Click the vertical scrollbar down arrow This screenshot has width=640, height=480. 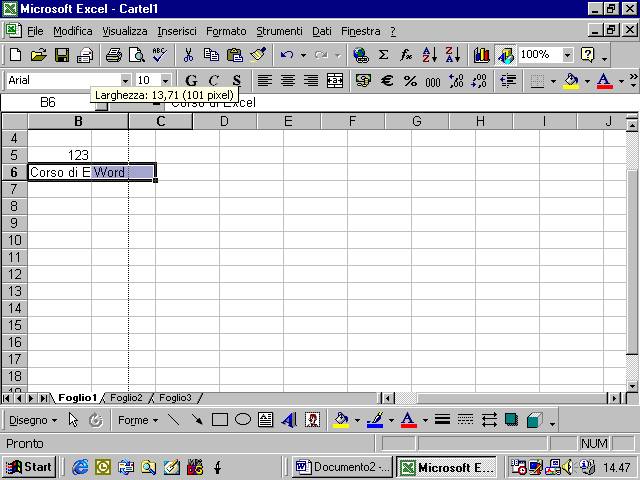click(x=632, y=386)
